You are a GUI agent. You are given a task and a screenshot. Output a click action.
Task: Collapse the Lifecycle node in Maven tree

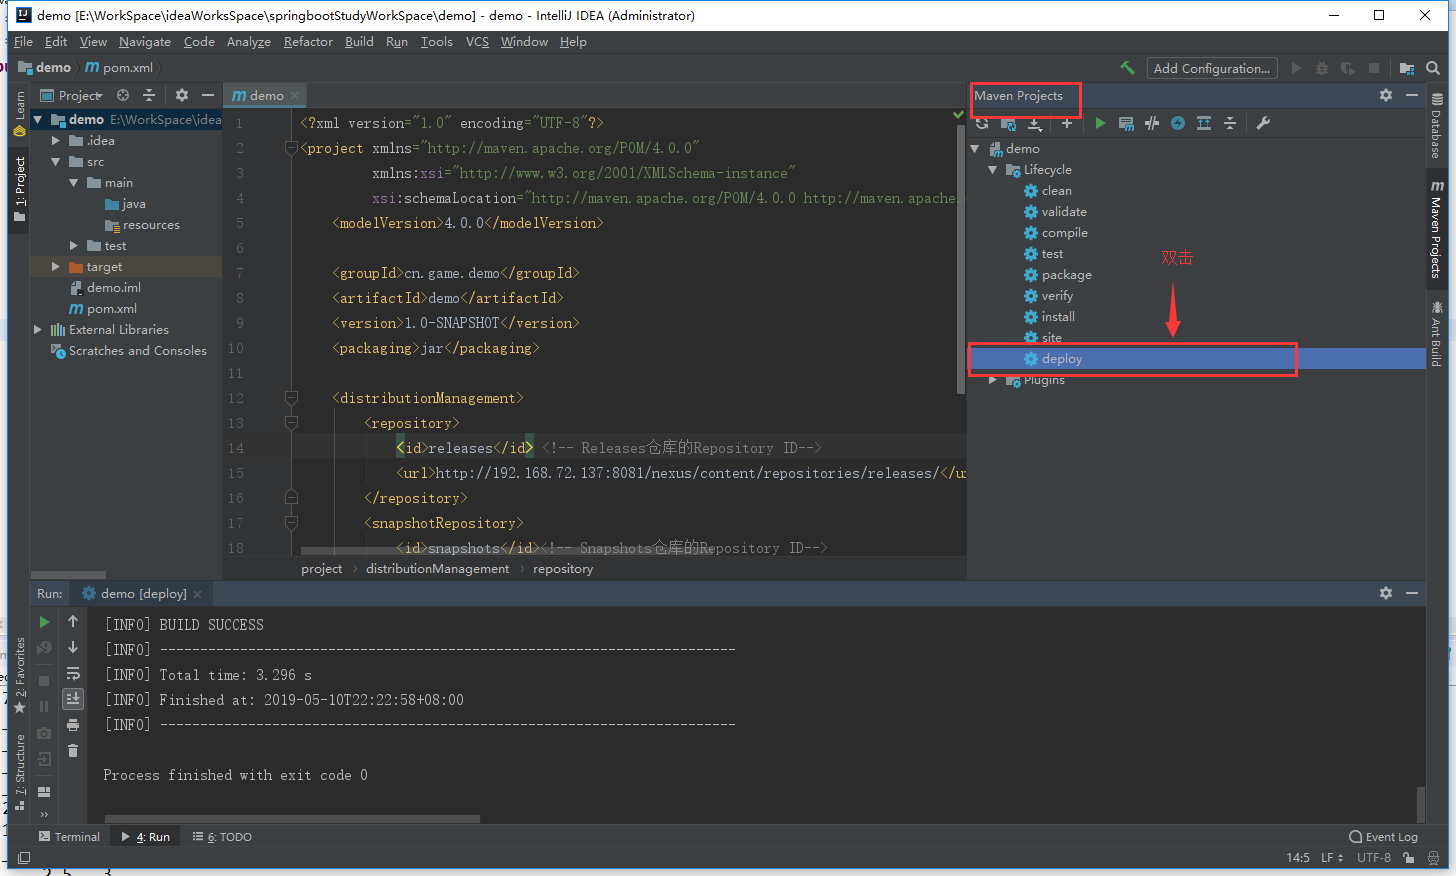click(993, 170)
